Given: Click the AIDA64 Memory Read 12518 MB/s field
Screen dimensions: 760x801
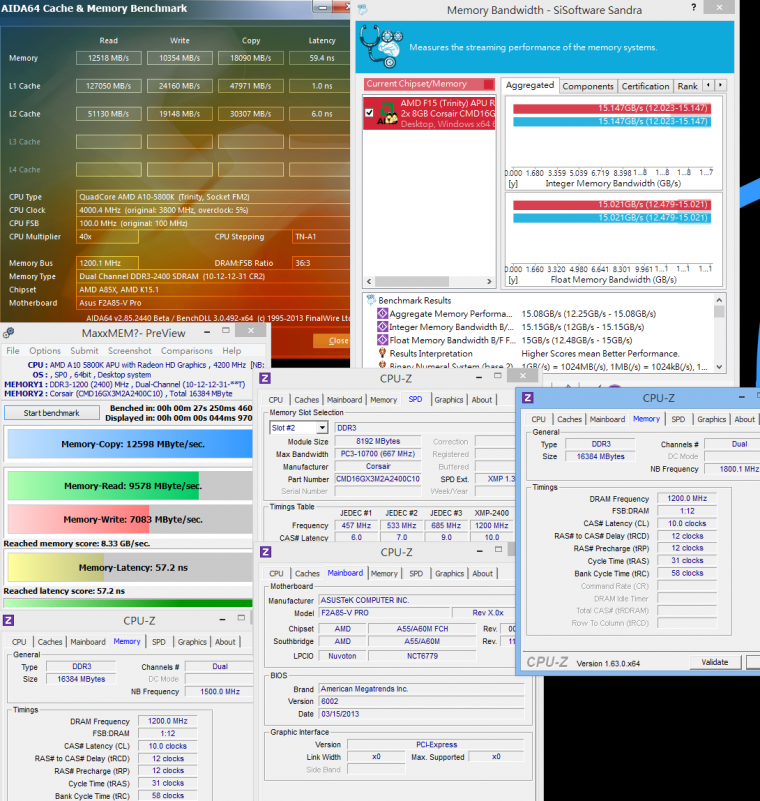Looking at the screenshot, I should 109,58.
